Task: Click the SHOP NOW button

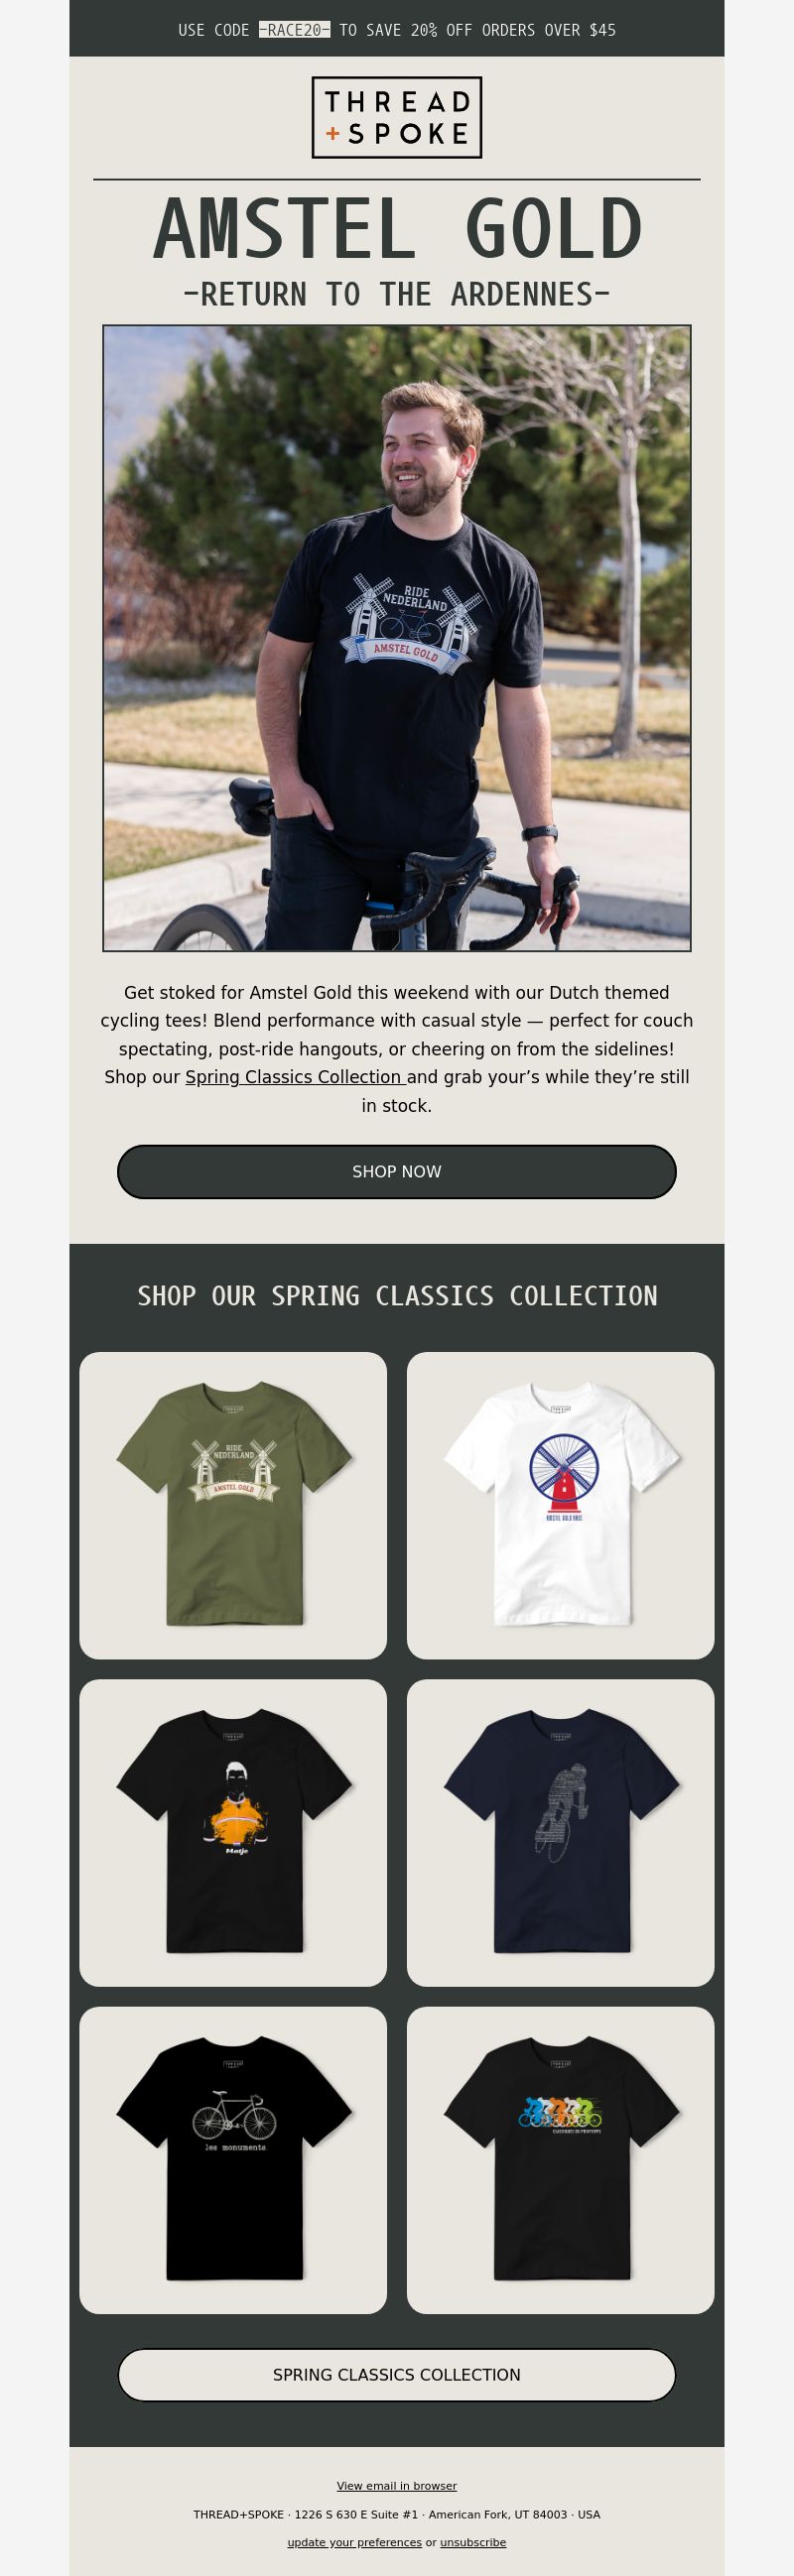Action: tap(397, 1172)
